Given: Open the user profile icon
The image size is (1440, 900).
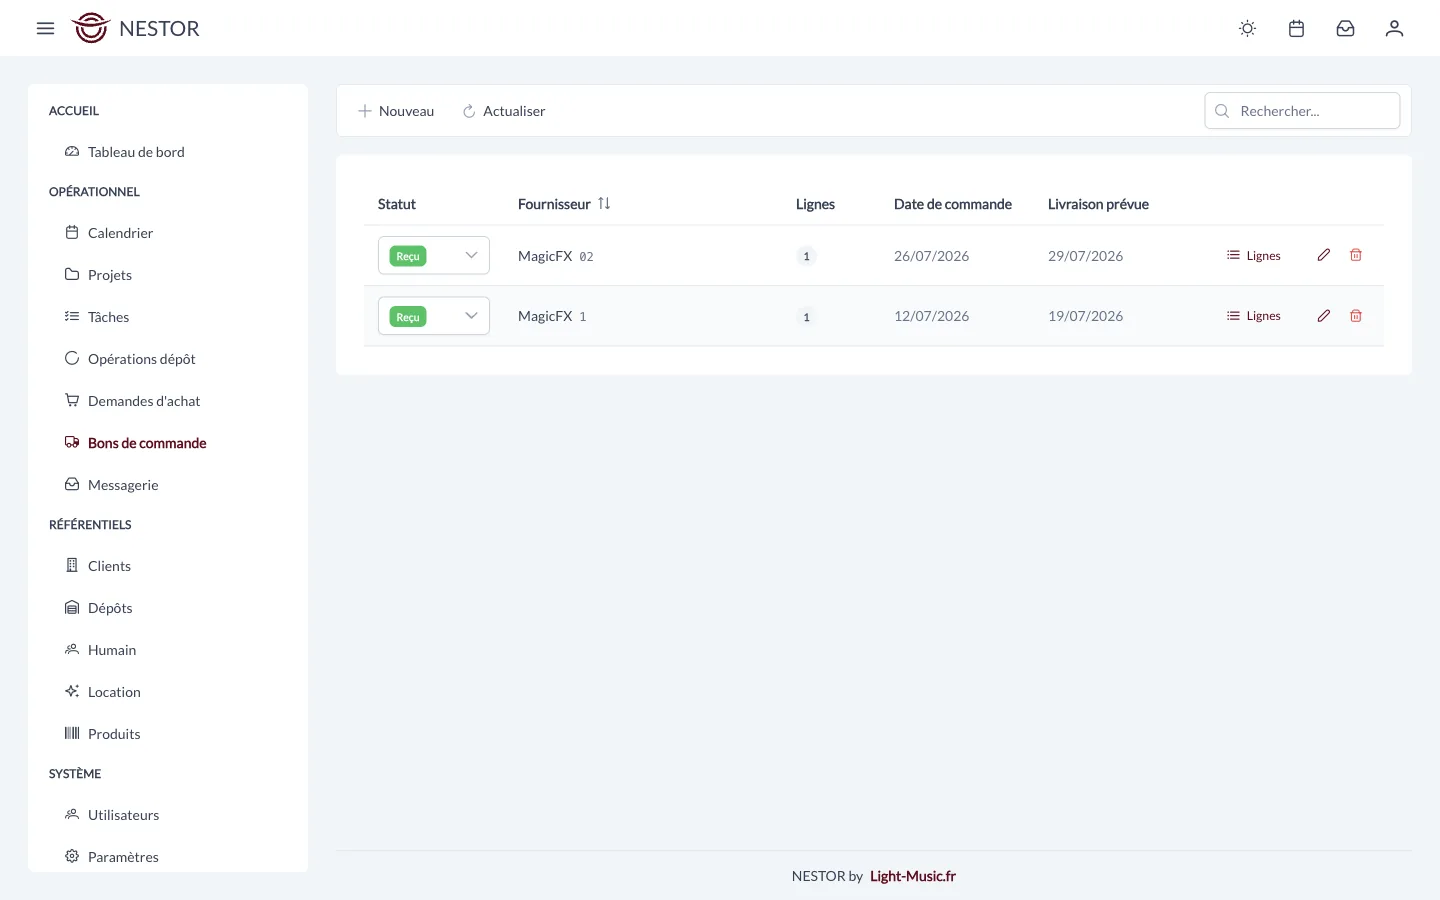Looking at the screenshot, I should click(x=1394, y=29).
